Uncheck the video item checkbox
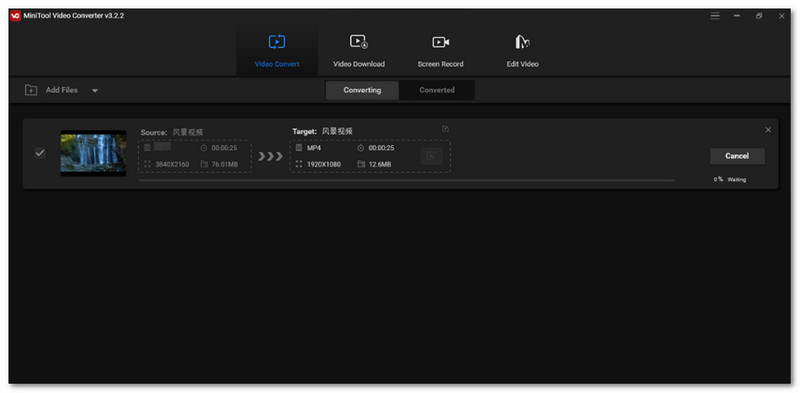The height and width of the screenshot is (393, 800). point(39,153)
